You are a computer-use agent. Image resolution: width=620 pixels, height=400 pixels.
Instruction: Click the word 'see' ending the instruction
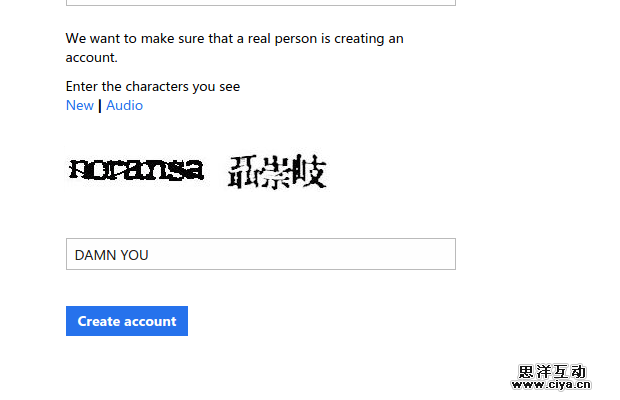pos(230,87)
